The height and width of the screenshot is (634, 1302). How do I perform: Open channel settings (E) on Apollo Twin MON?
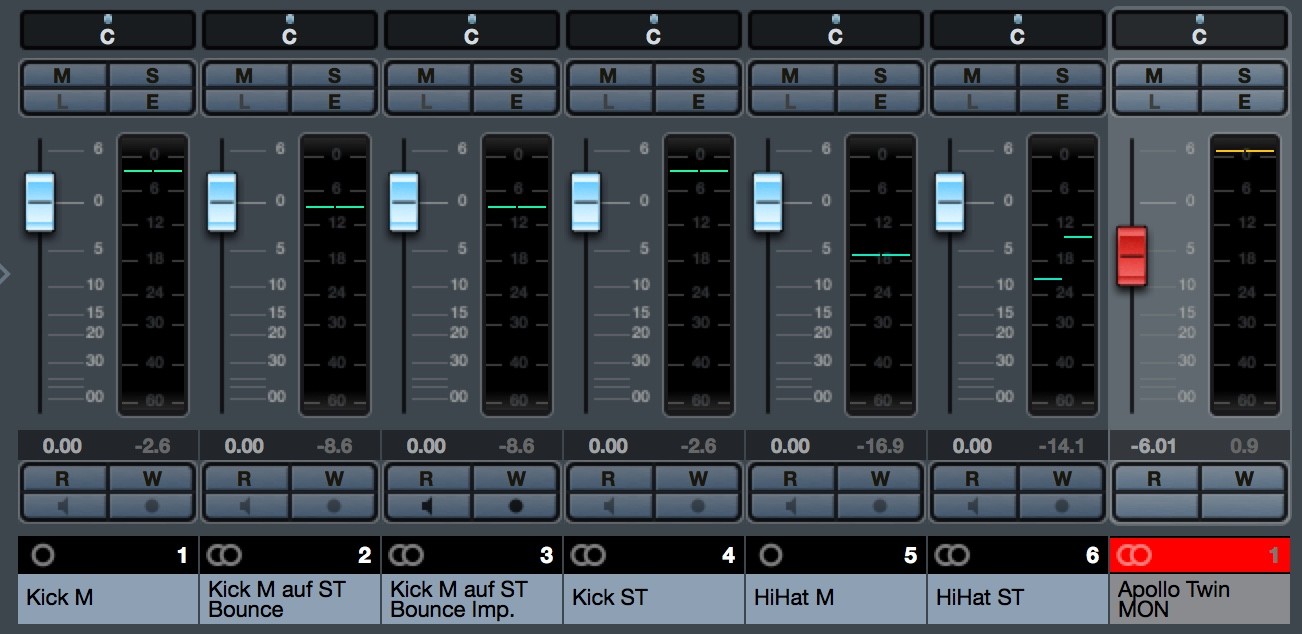pos(1244,101)
